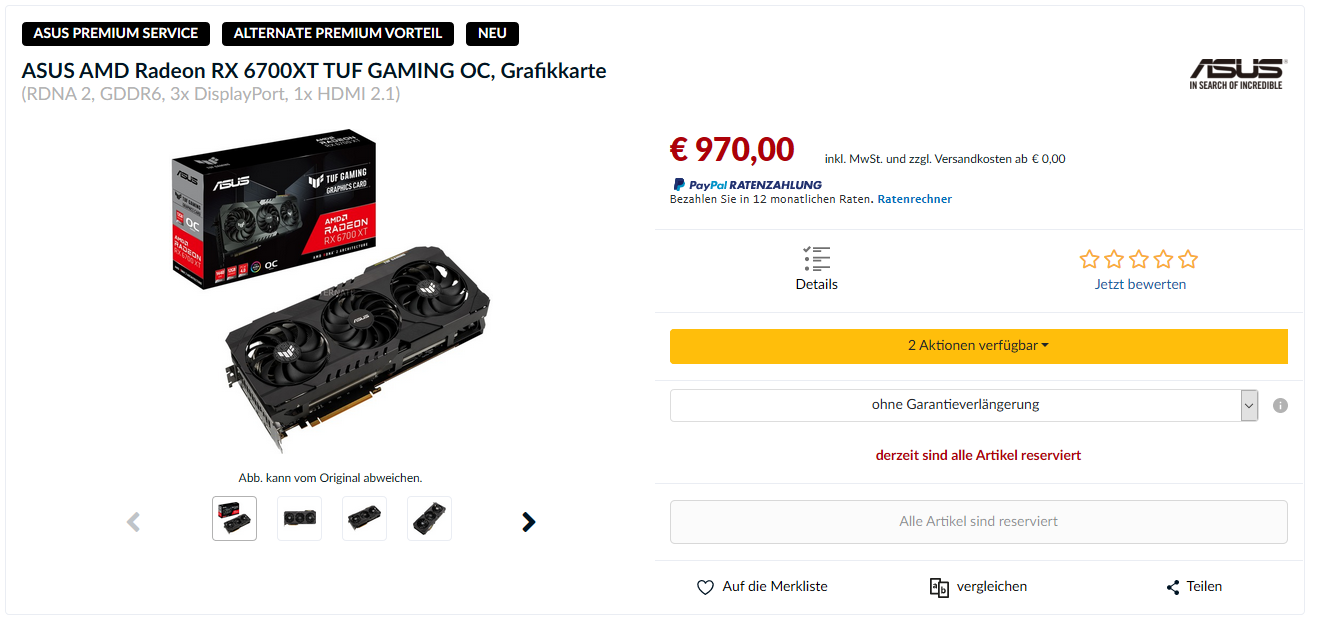1321x626 pixels.
Task: Expand the 2 Aktionen verfügbar dropdown
Action: tap(979, 346)
